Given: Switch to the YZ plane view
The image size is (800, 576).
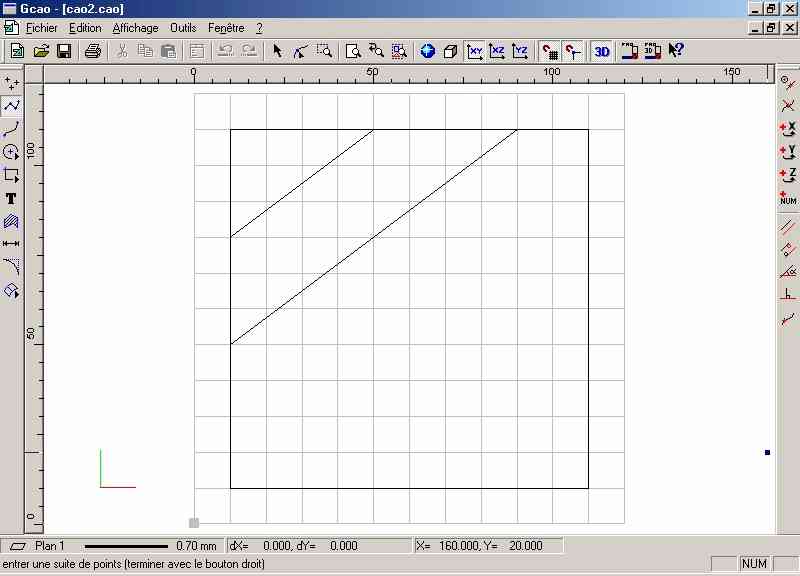Looking at the screenshot, I should tap(520, 51).
